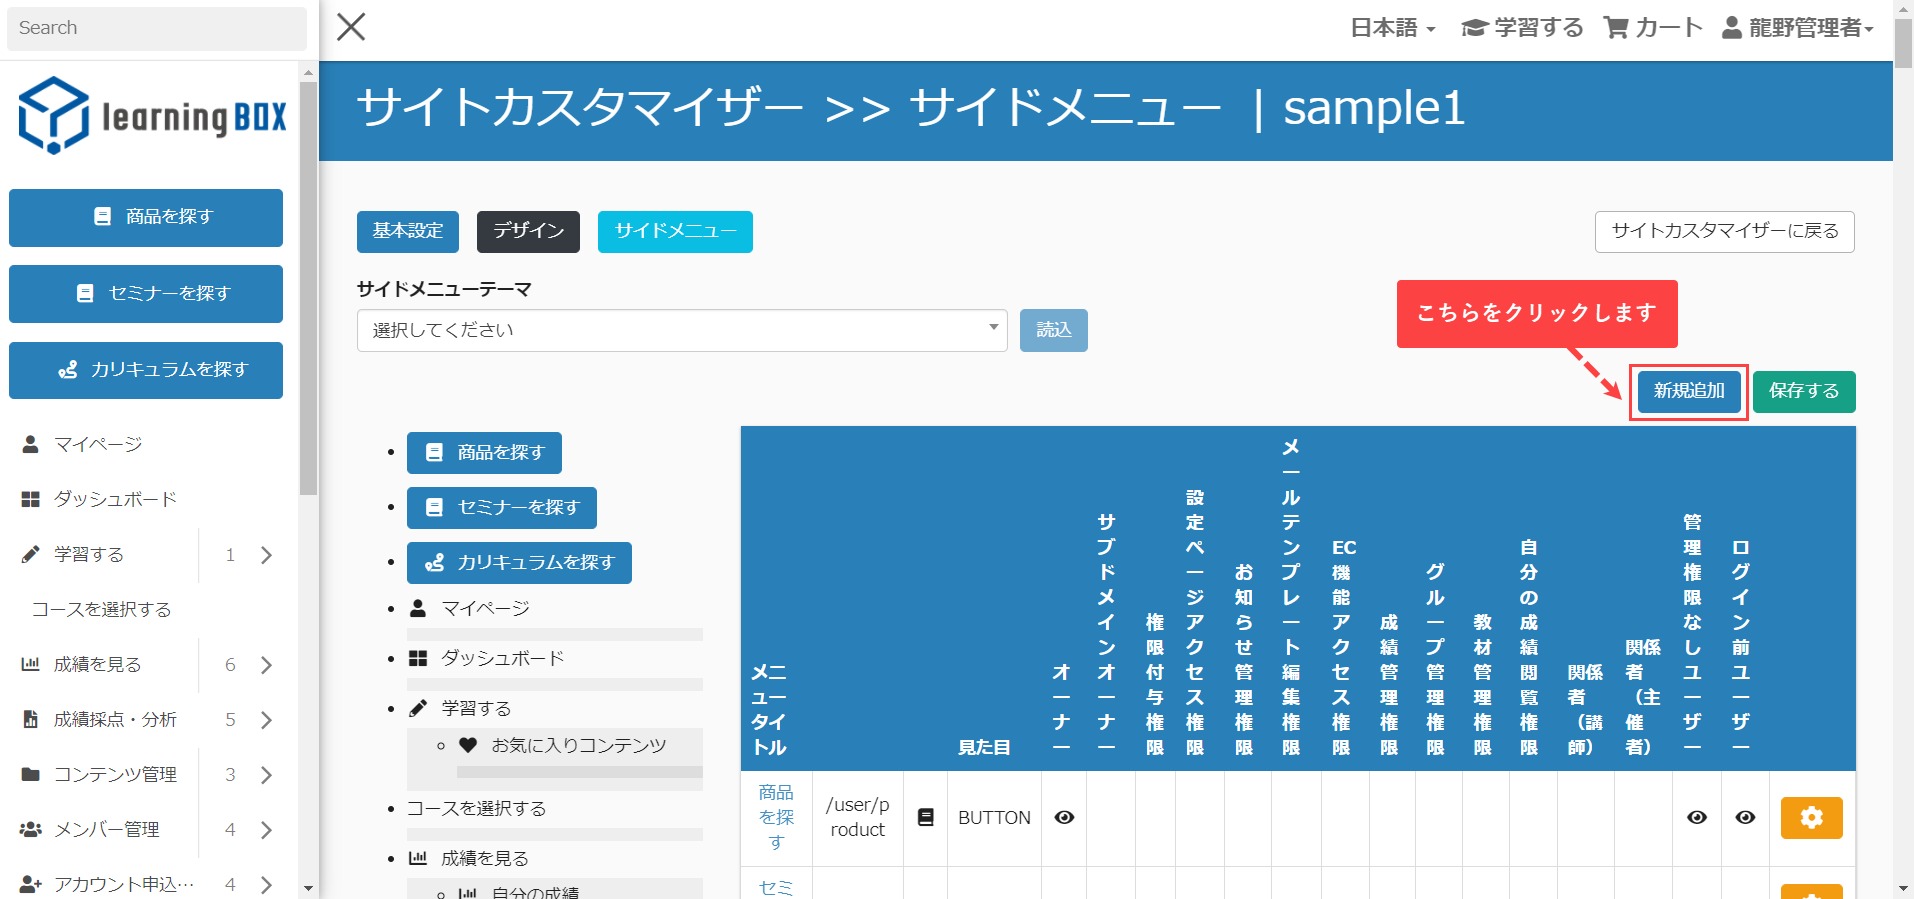Screen dimensions: 1914x899
Task: Click the graduation cap 学習する icon
Action: 1474,28
